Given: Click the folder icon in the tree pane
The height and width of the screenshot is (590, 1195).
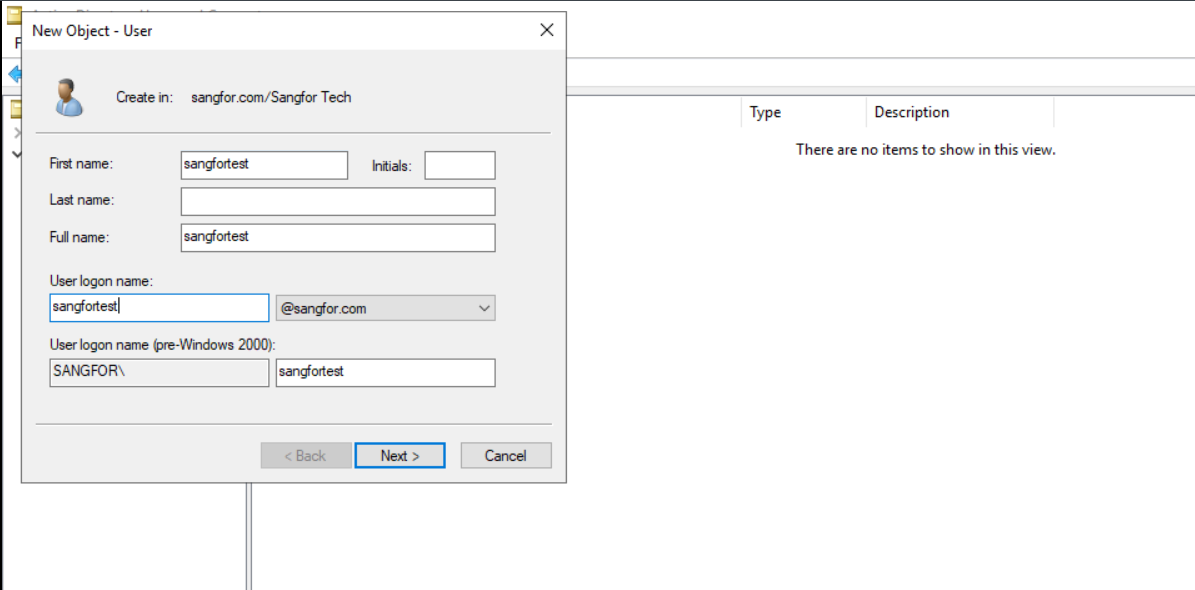Looking at the screenshot, I should coord(15,109).
